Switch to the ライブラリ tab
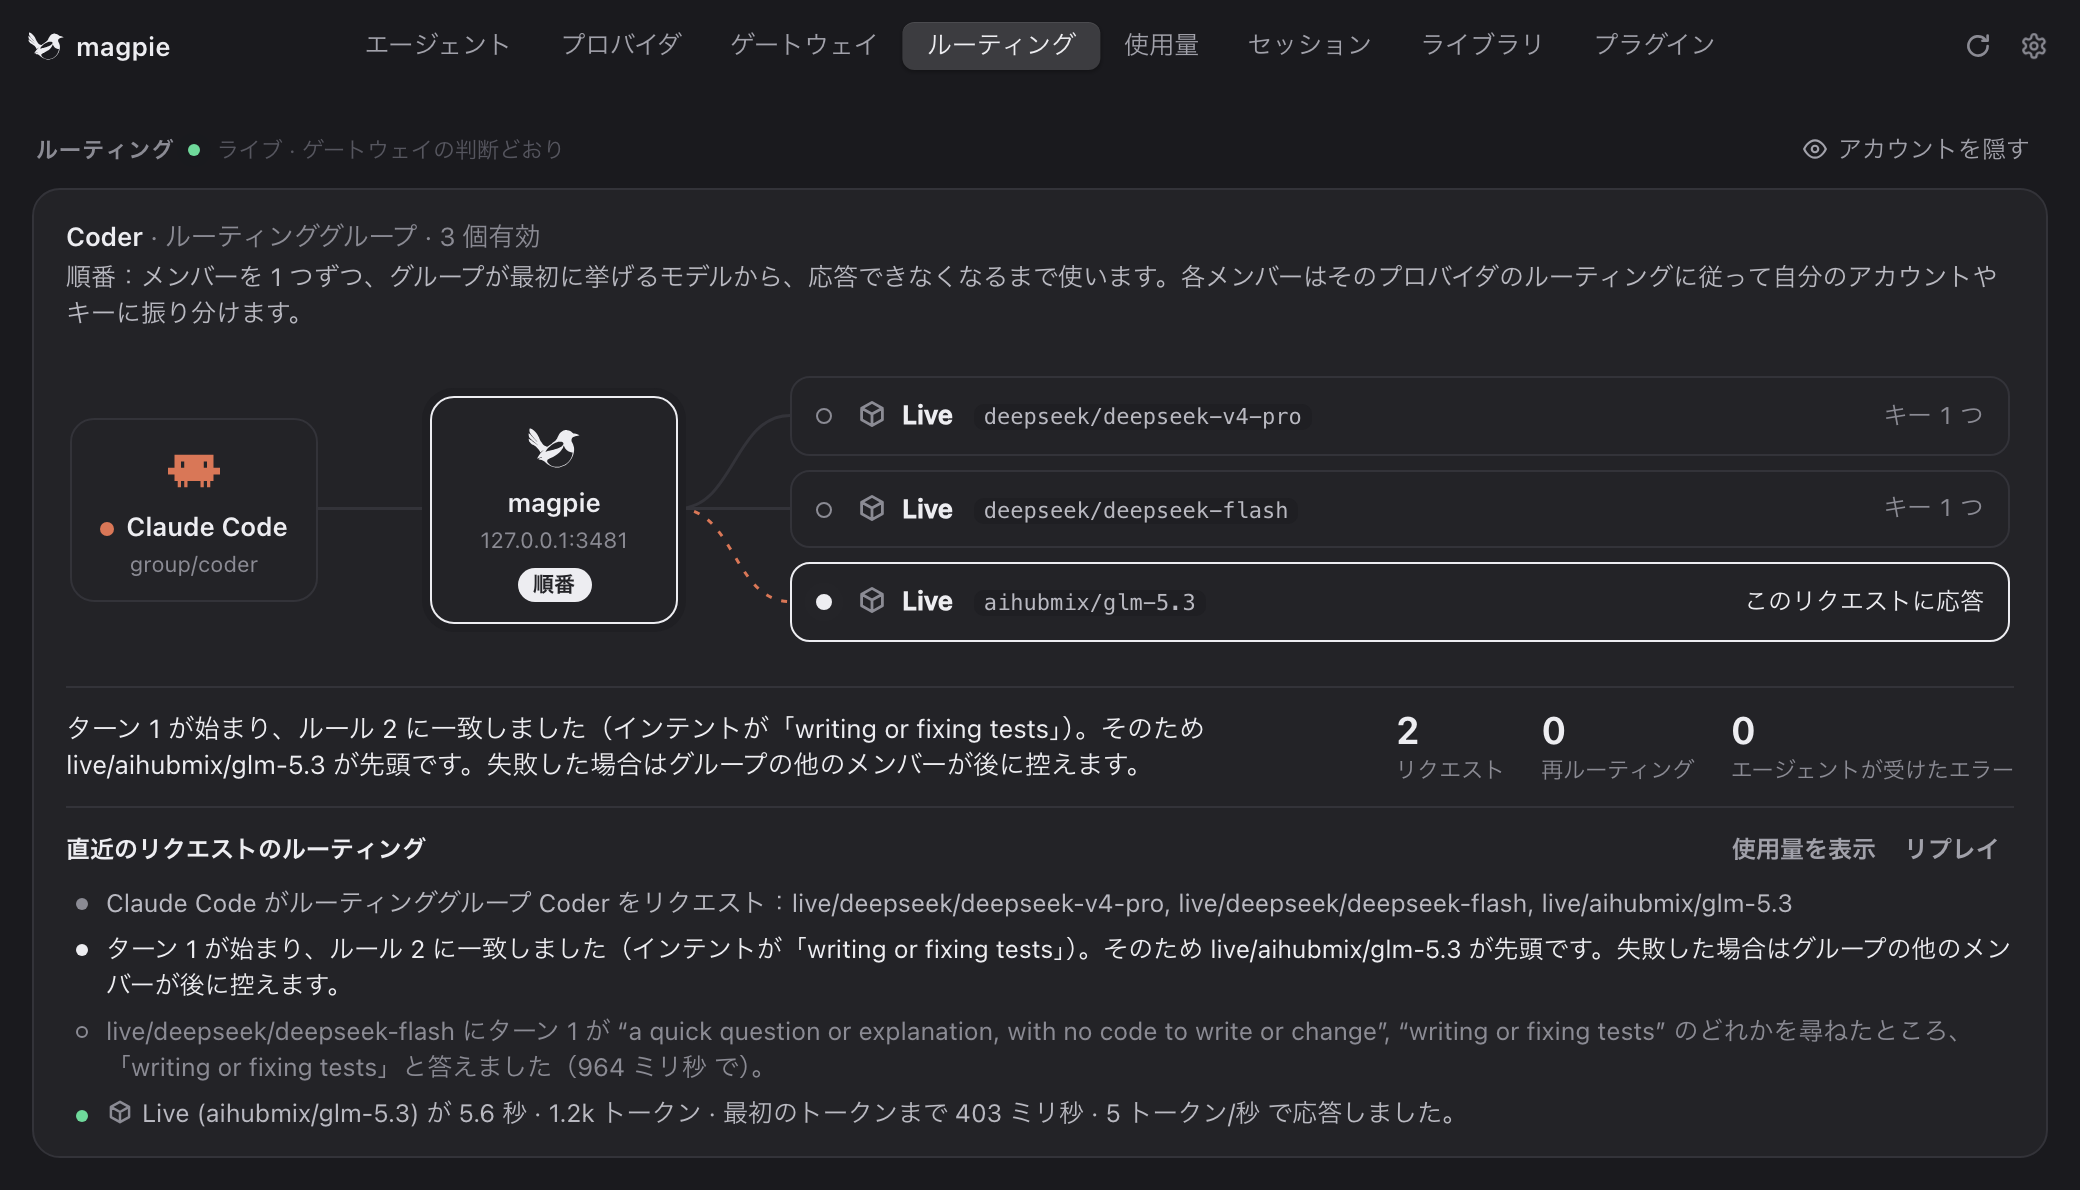The height and width of the screenshot is (1190, 2080). coord(1482,45)
